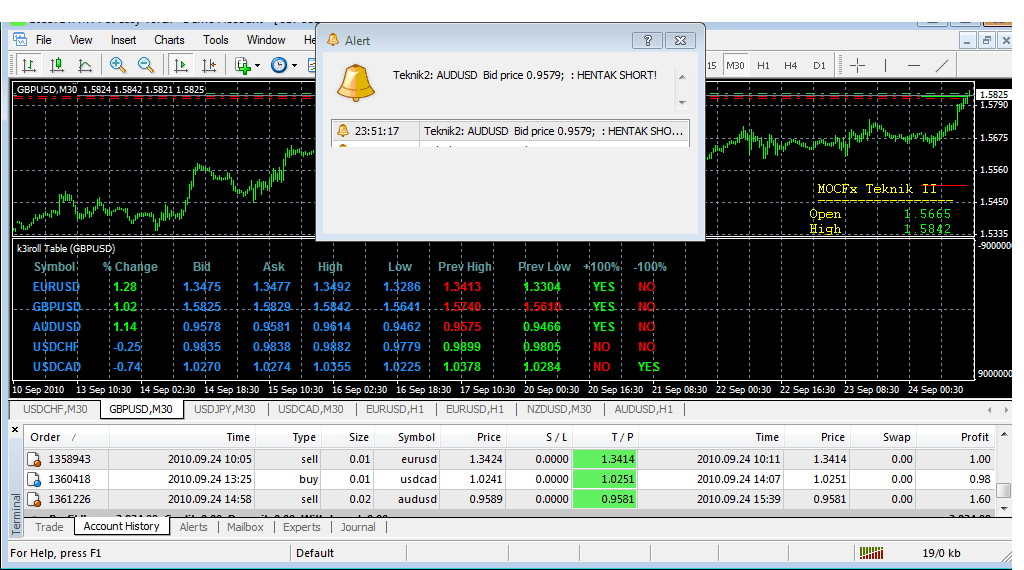Click the Alert dialog bell title icon
The width and height of the screenshot is (1024, 570).
click(x=332, y=40)
